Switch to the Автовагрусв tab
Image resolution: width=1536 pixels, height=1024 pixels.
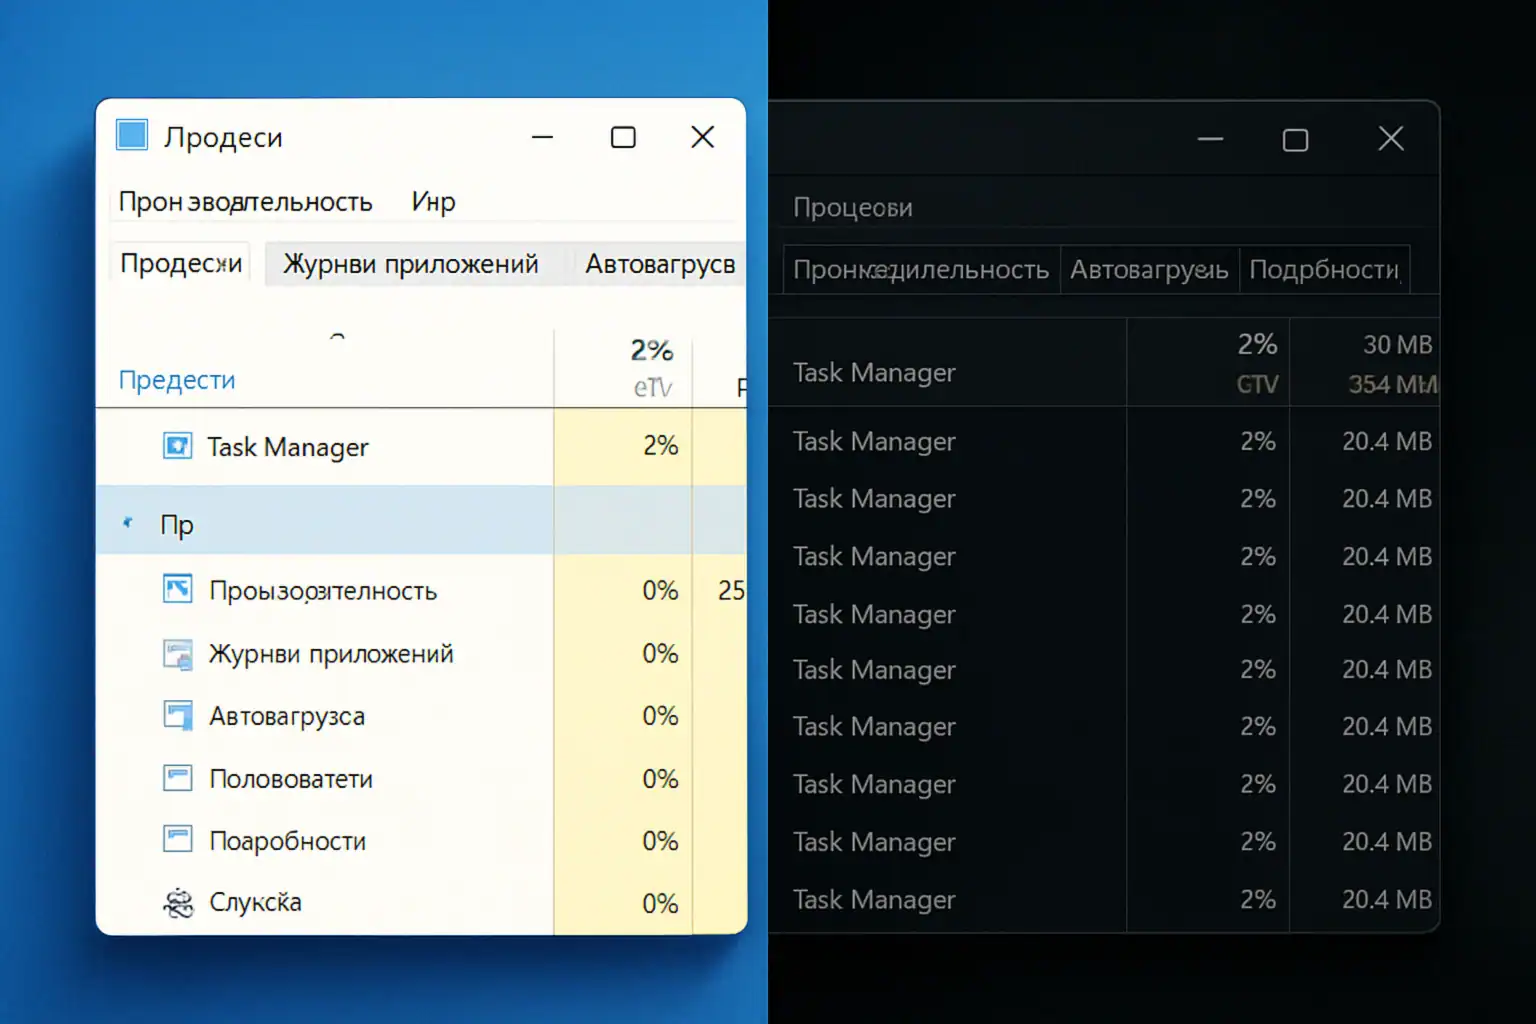tap(660, 263)
